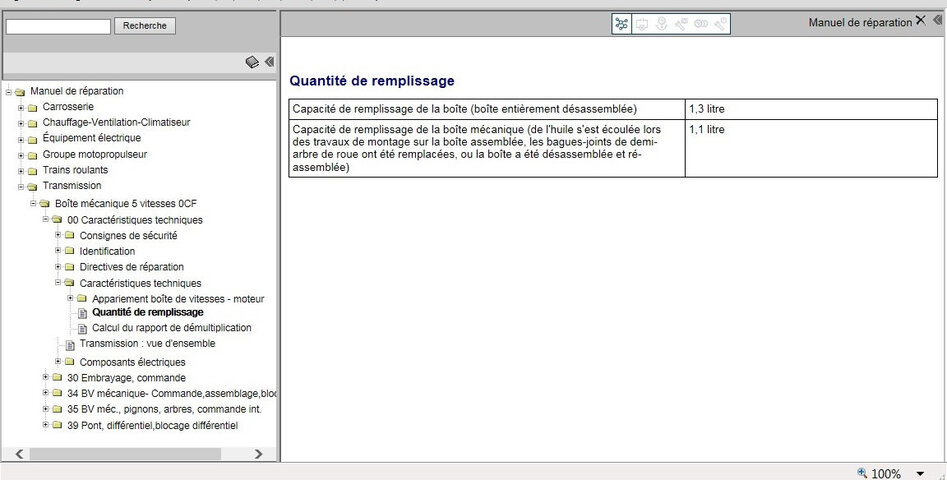Click document icon beside Transmission : vue d'ensemble
The width and height of the screenshot is (947, 480).
pyautogui.click(x=70, y=345)
